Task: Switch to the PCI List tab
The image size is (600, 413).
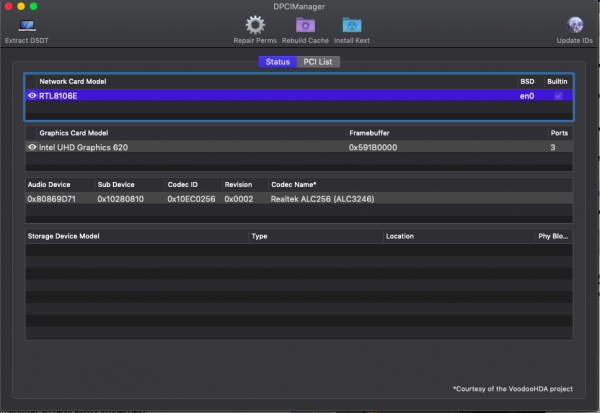Action: (x=319, y=62)
